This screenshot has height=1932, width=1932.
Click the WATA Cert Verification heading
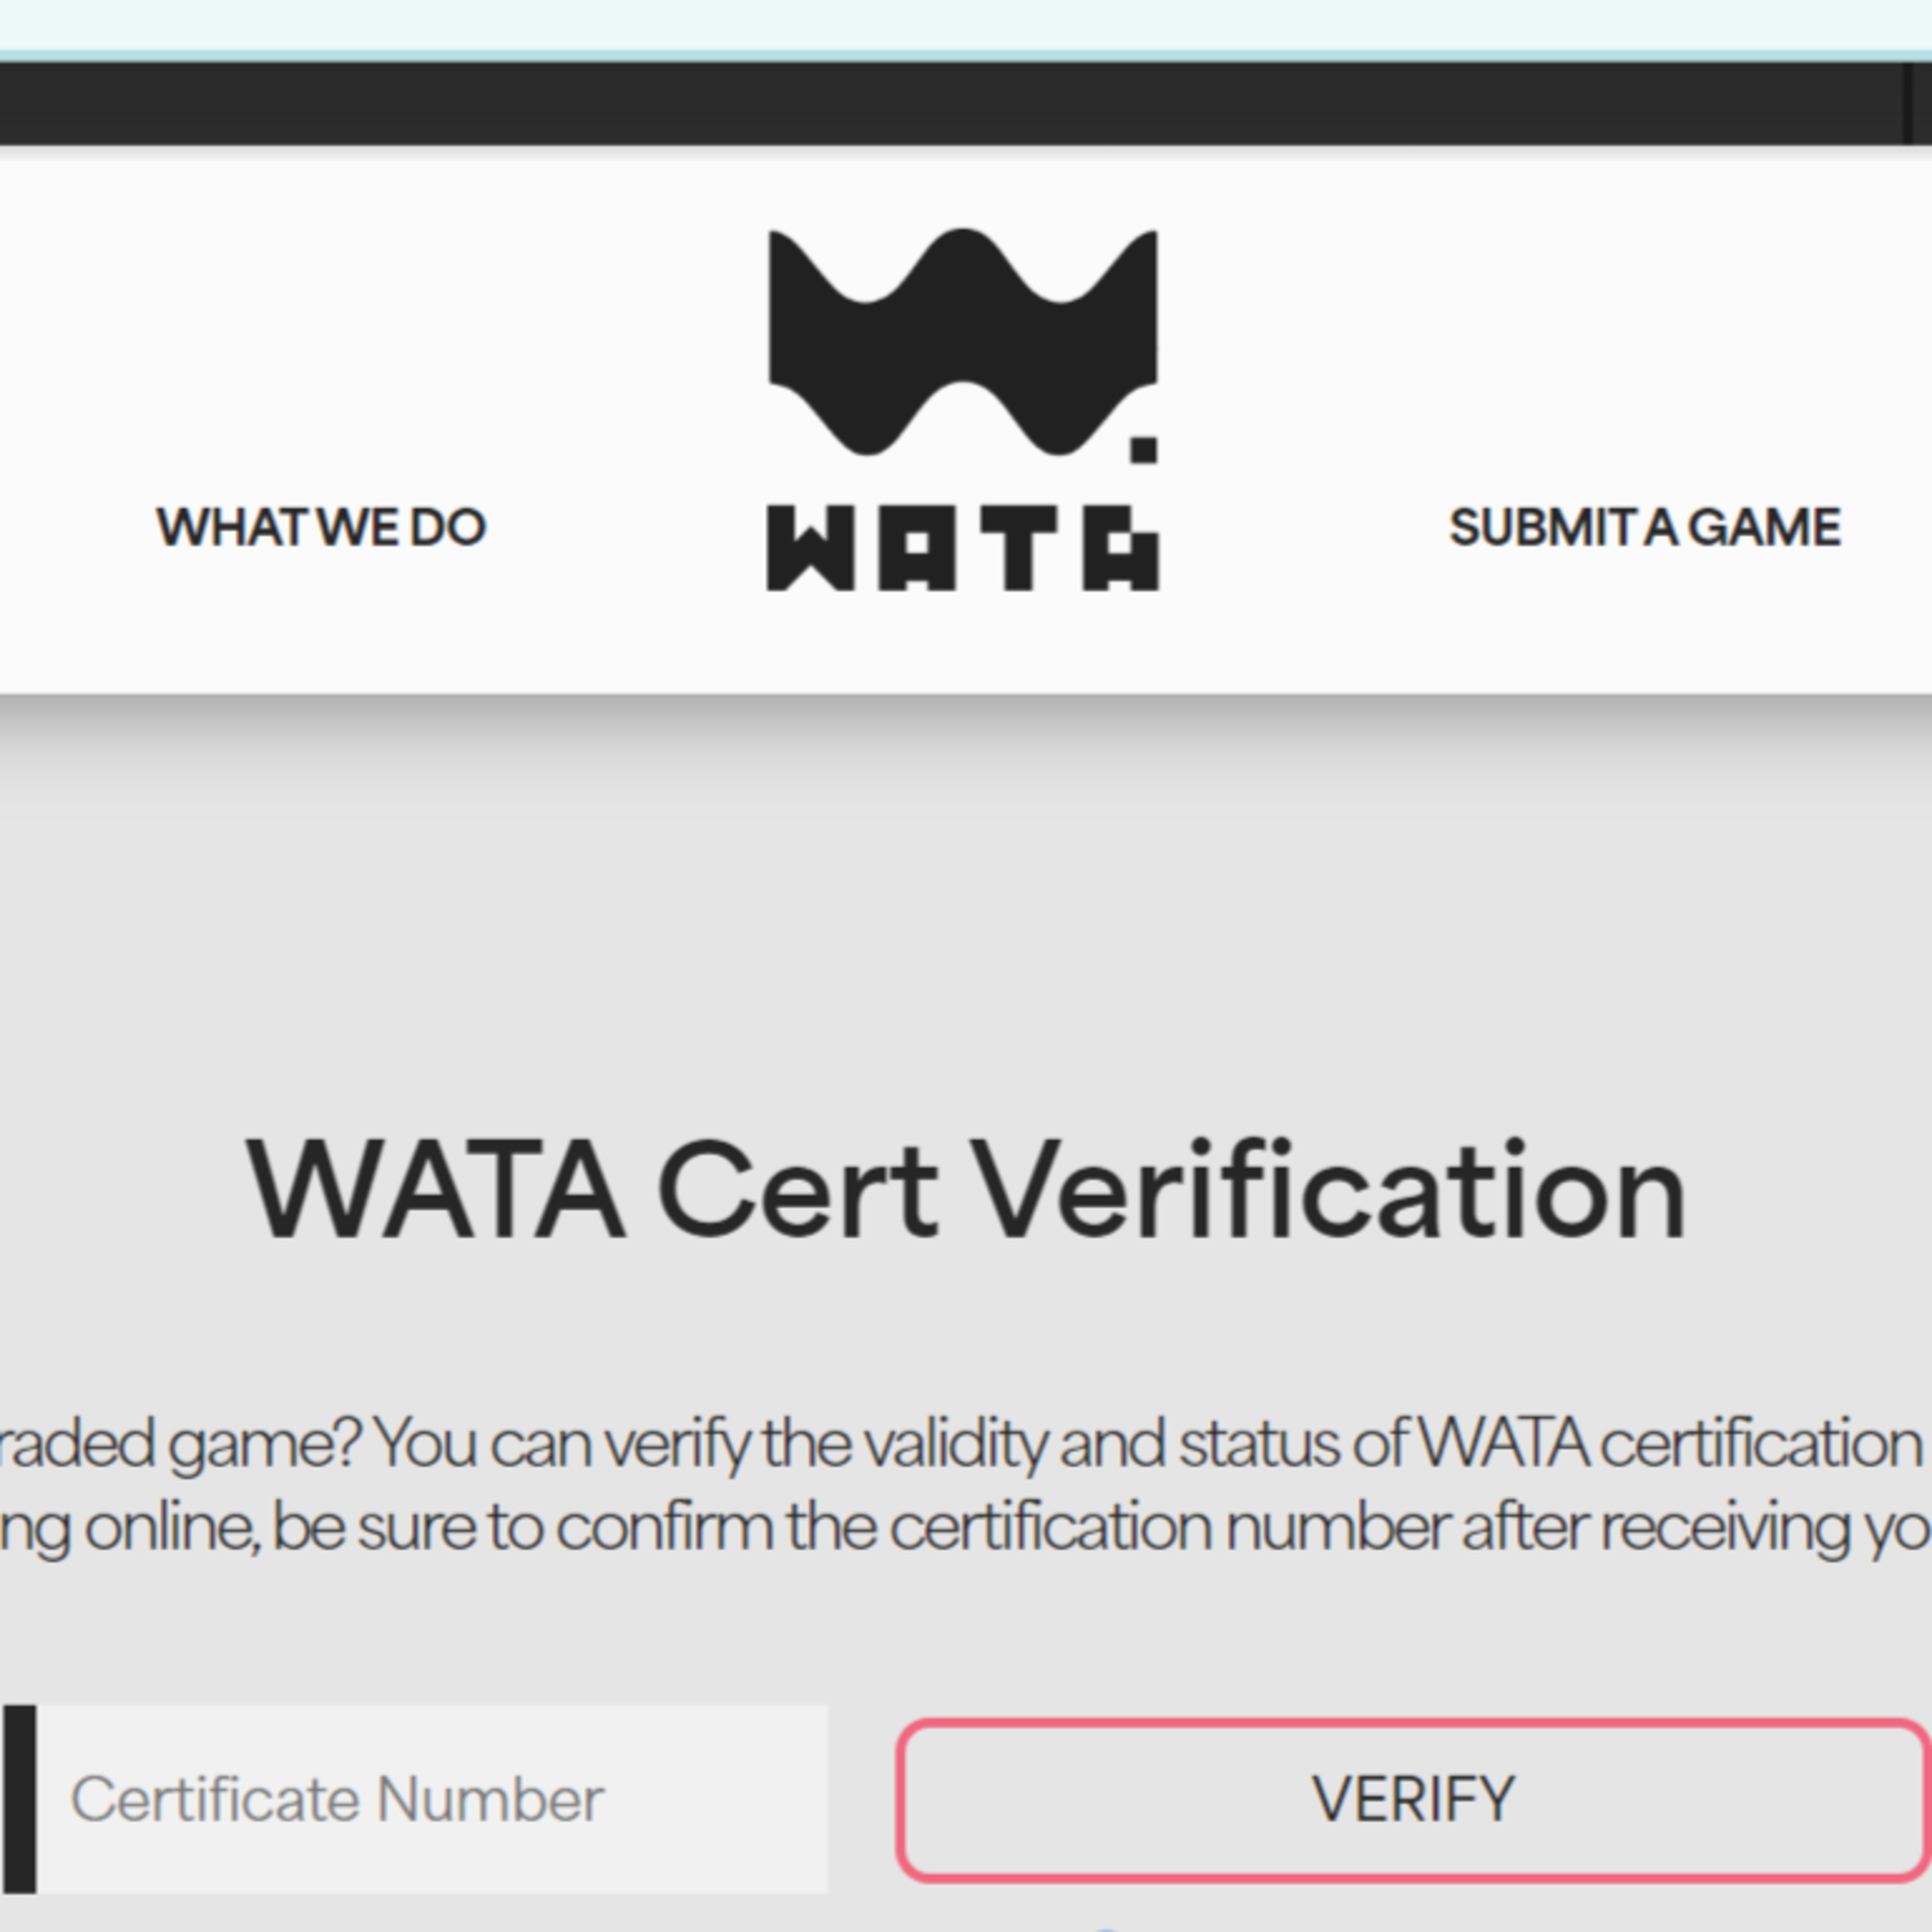tap(966, 1190)
